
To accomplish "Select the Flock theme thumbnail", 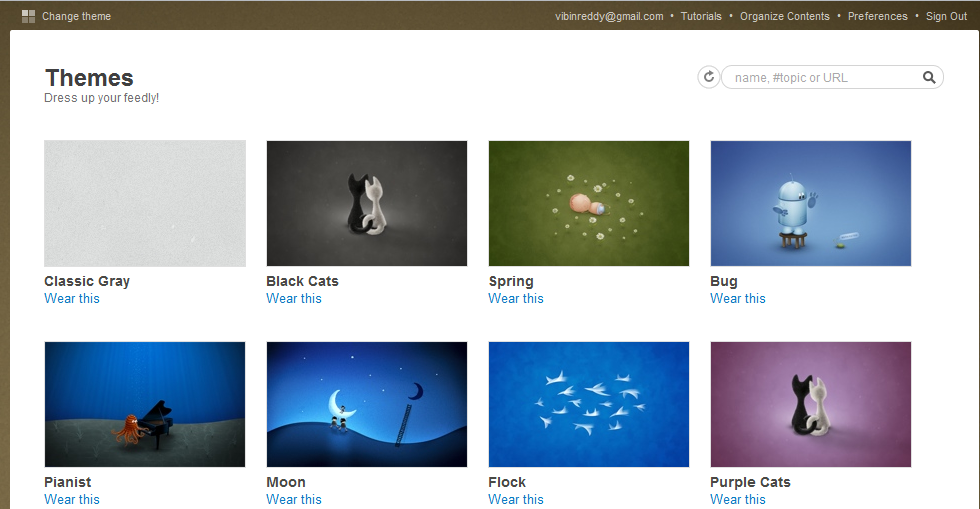I will pos(589,404).
